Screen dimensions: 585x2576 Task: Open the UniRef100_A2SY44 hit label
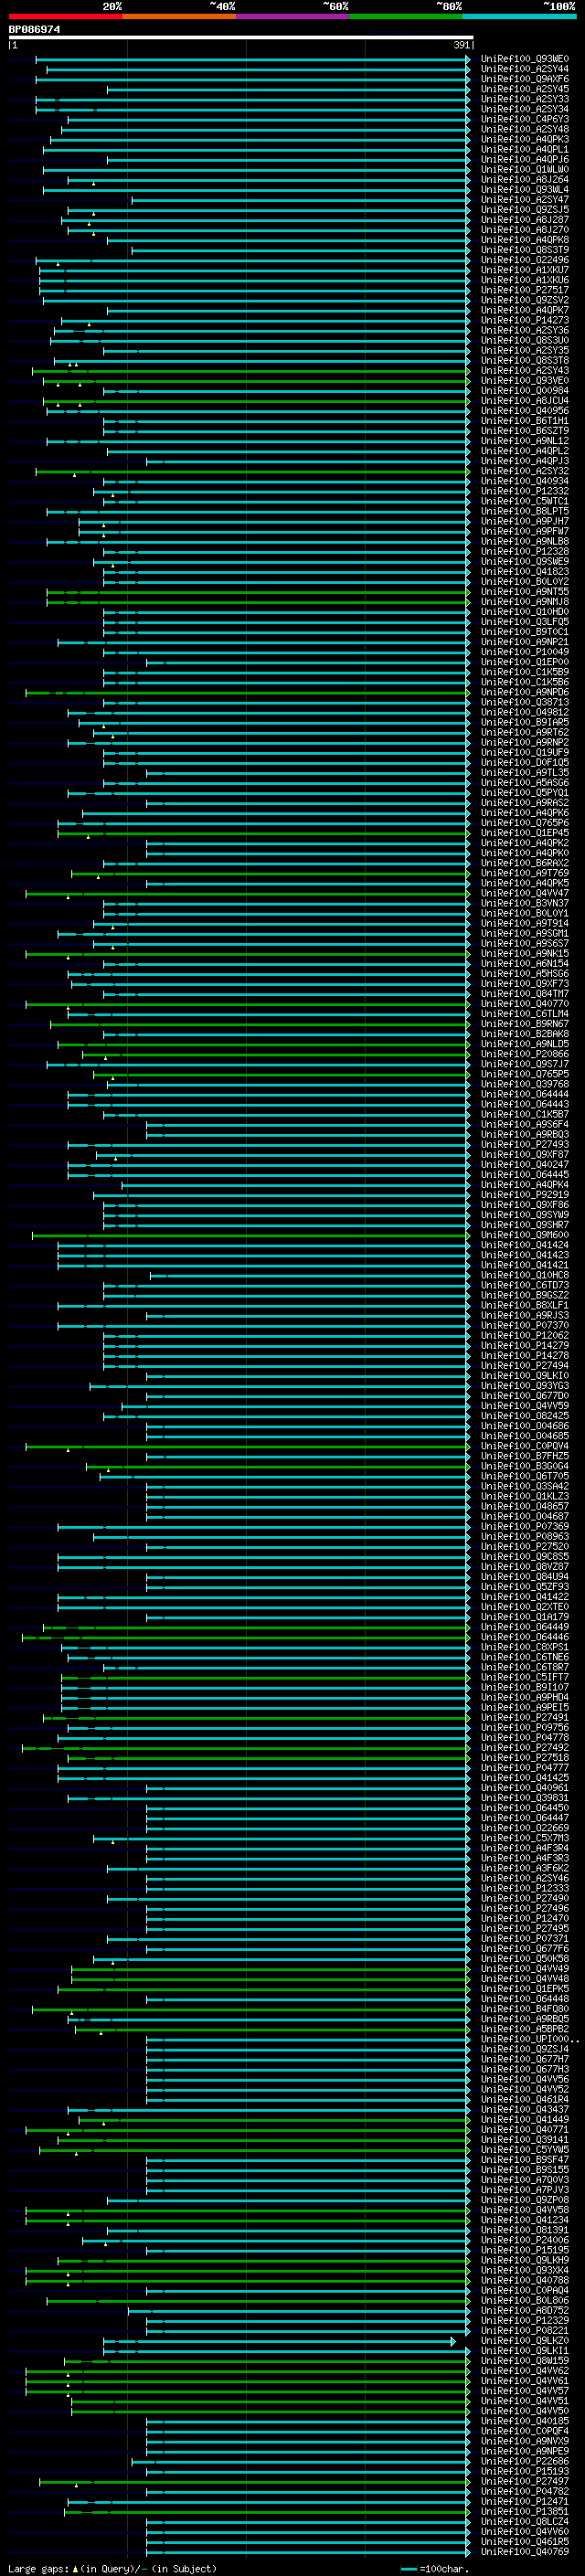coord(524,69)
